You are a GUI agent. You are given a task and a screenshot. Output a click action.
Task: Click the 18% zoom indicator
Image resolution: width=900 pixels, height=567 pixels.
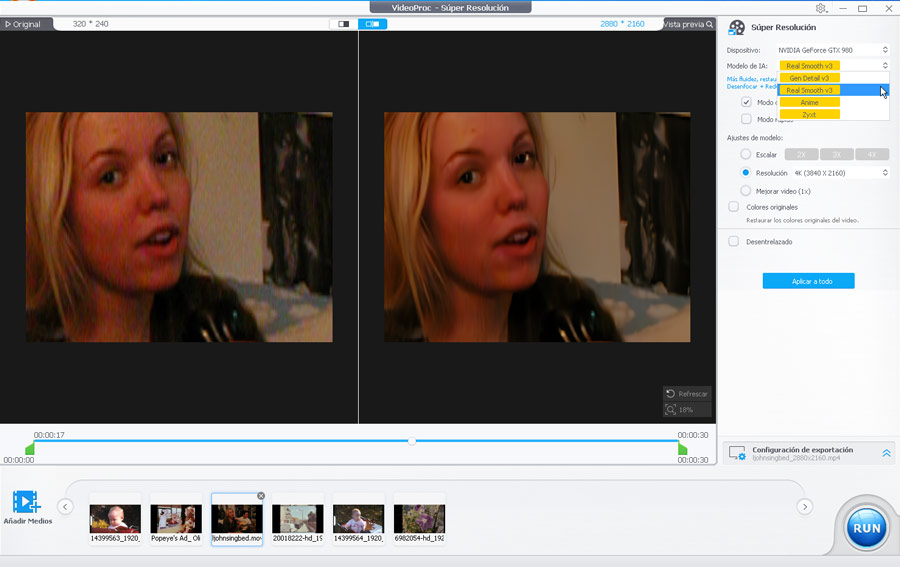tap(687, 410)
